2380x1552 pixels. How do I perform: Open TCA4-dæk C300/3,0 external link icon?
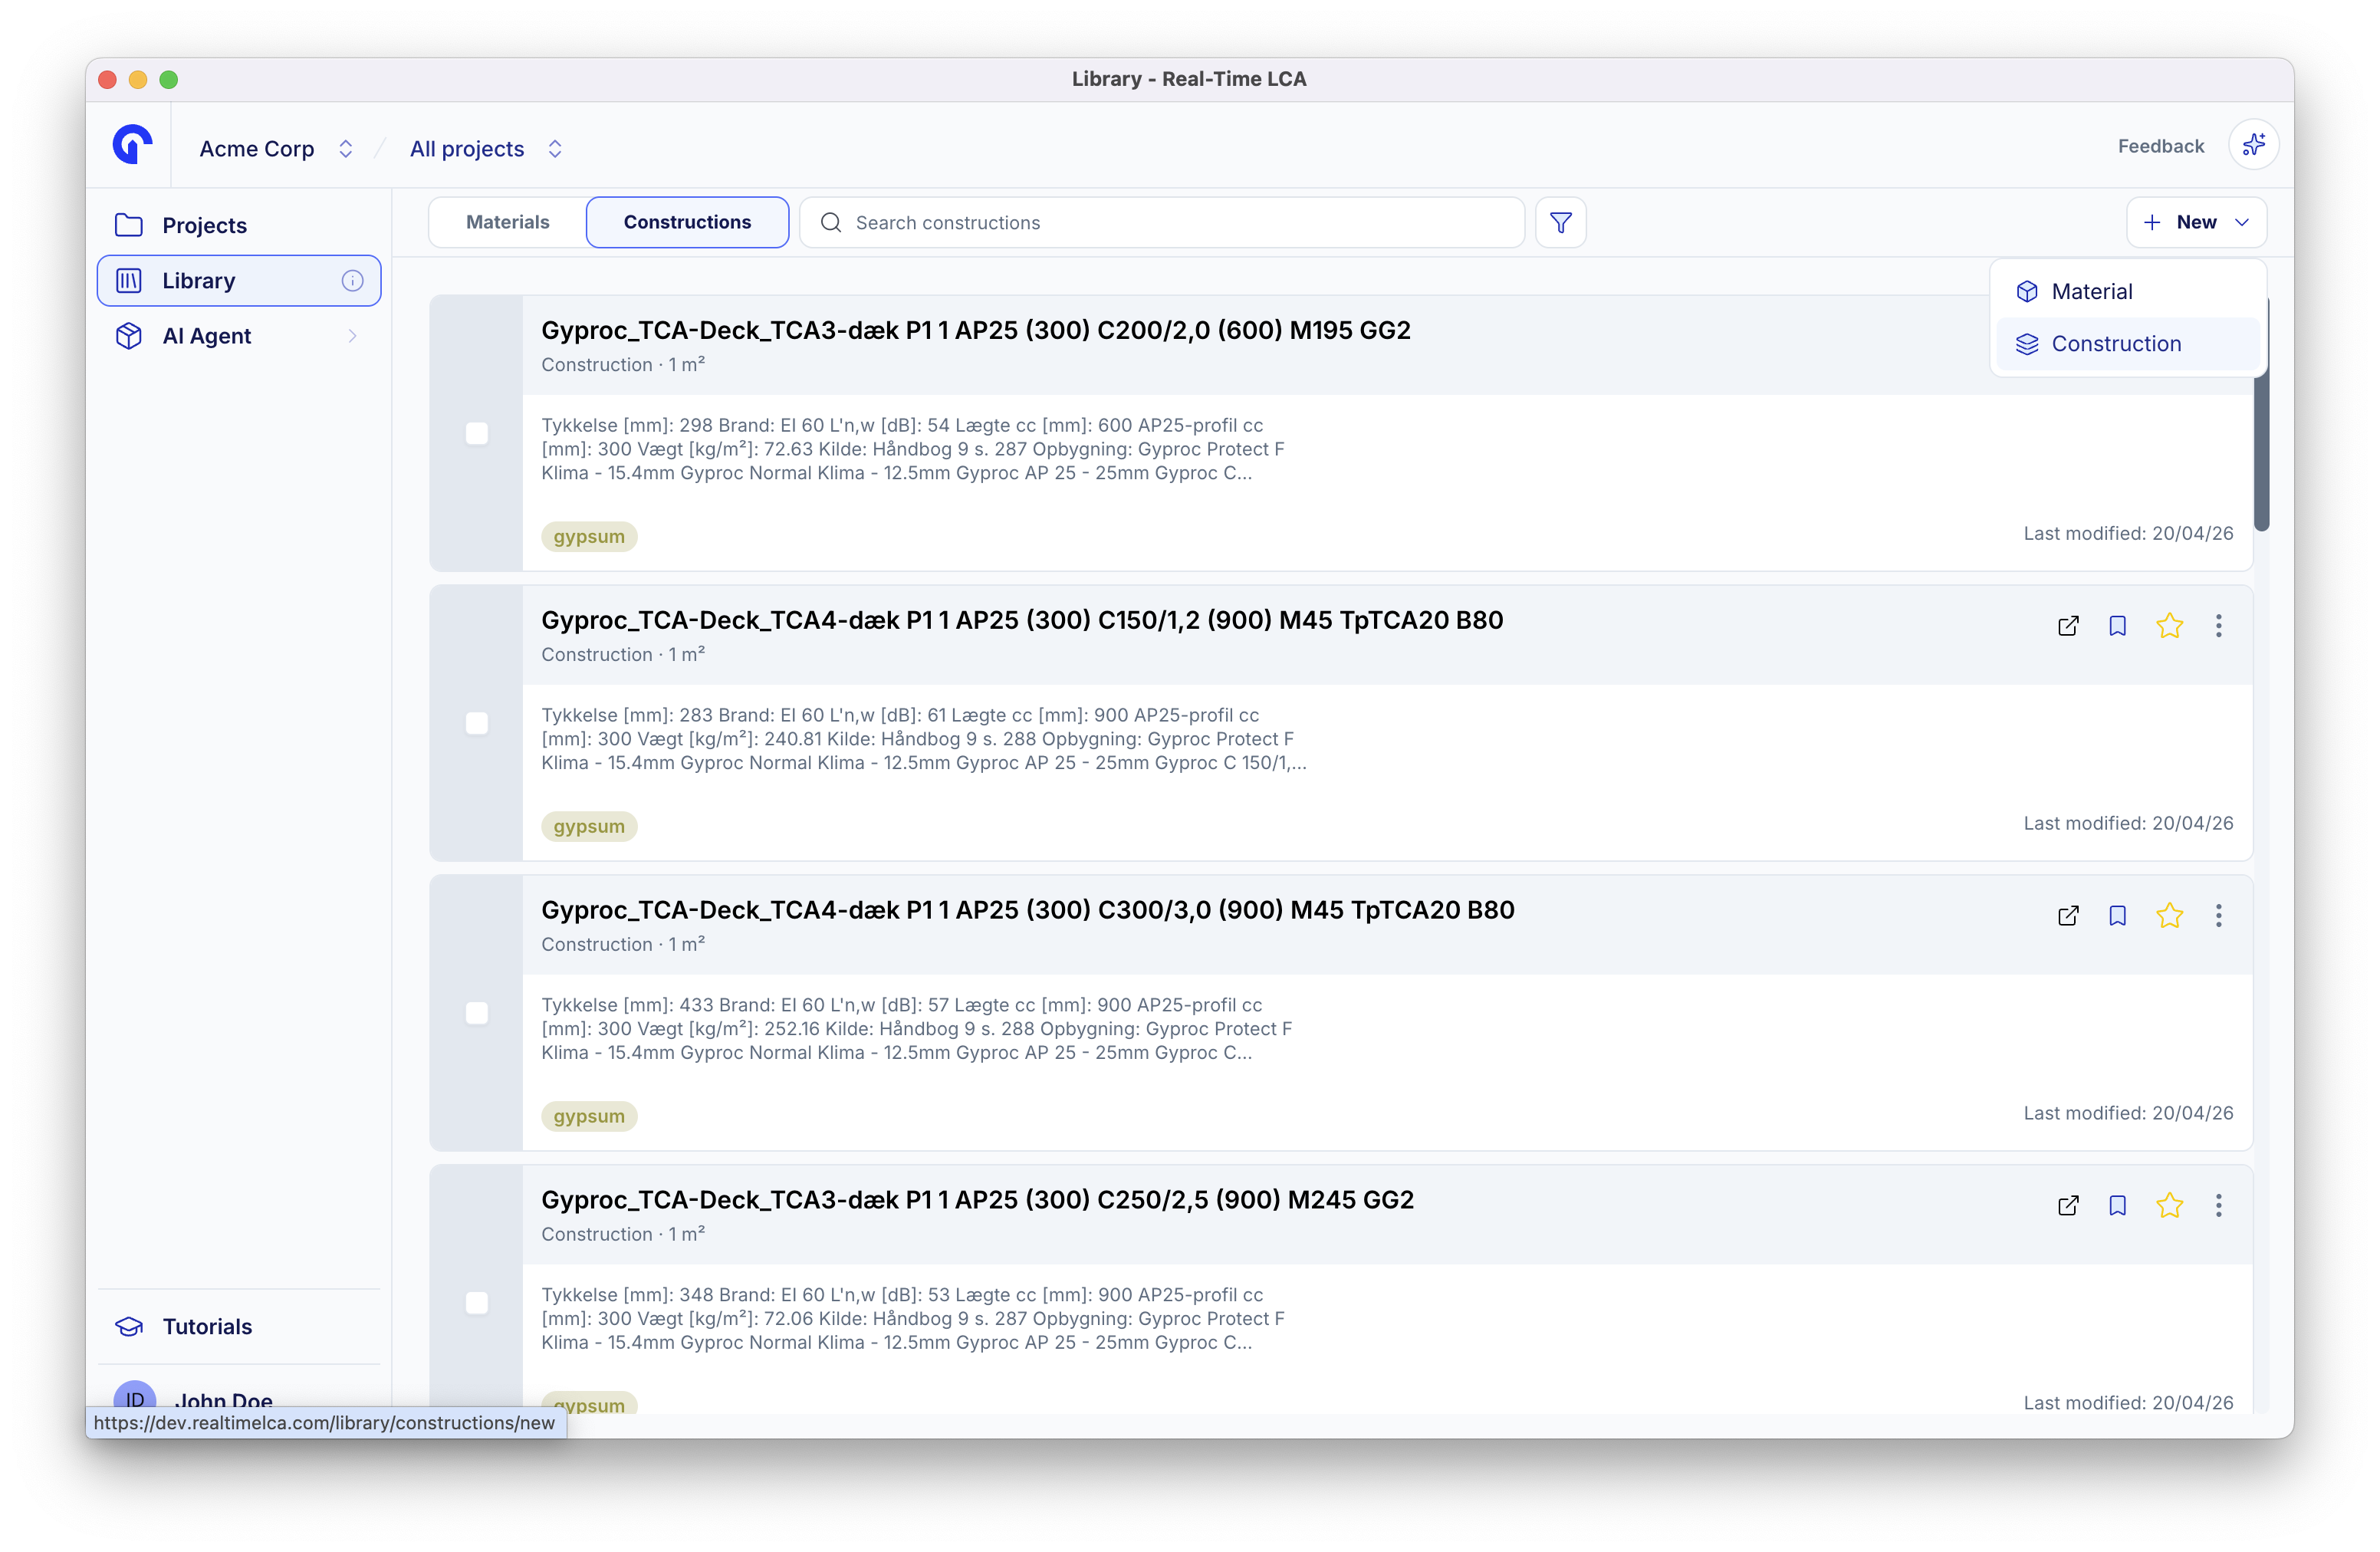coord(2068,916)
